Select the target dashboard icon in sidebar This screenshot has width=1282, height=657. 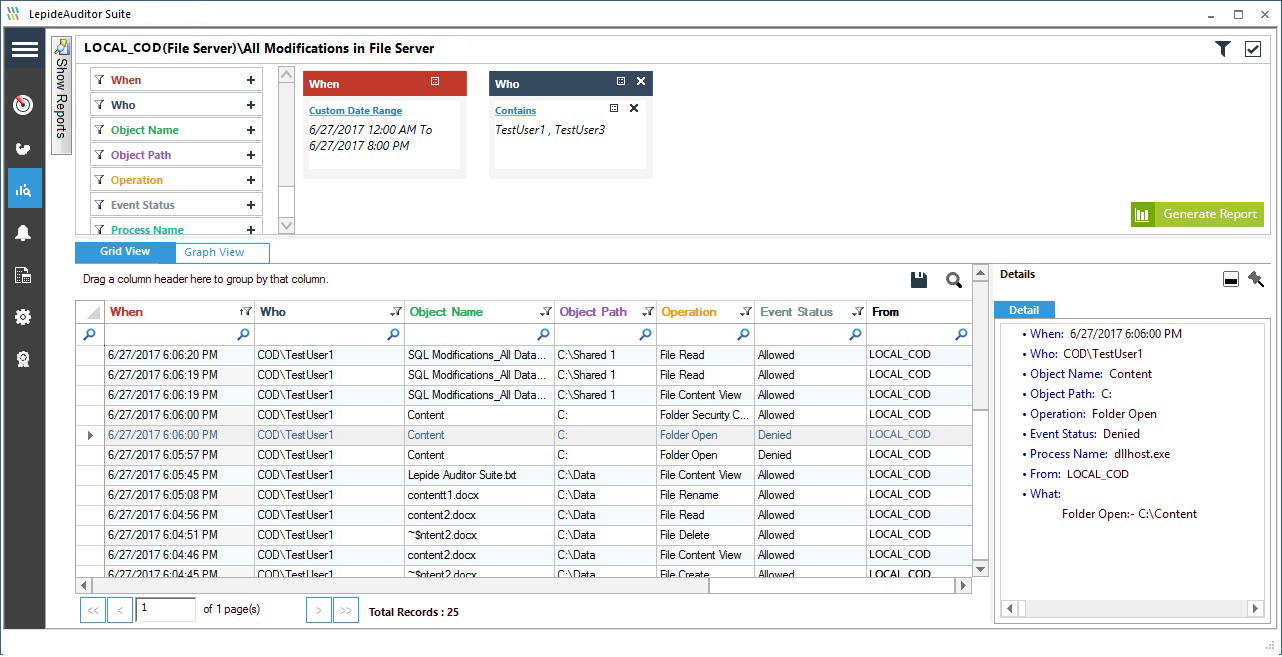point(22,105)
